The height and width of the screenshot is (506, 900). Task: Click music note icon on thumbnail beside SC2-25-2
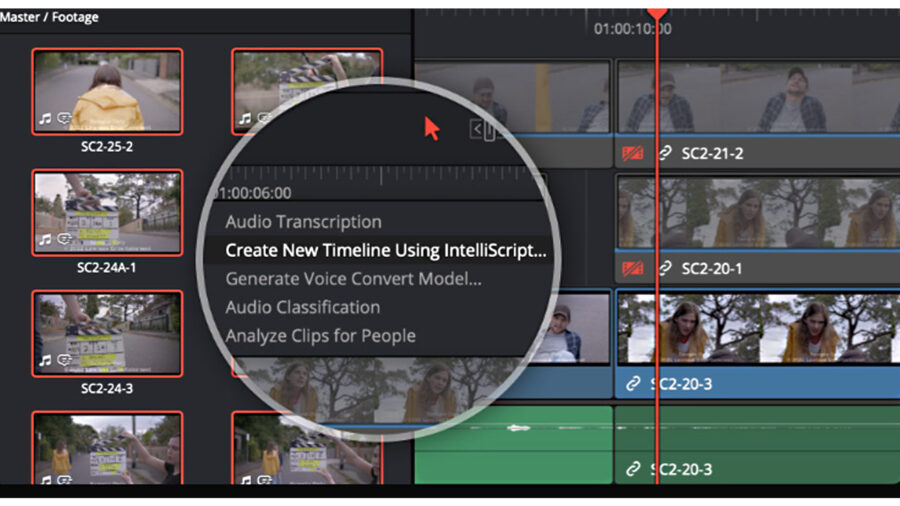click(x=245, y=119)
